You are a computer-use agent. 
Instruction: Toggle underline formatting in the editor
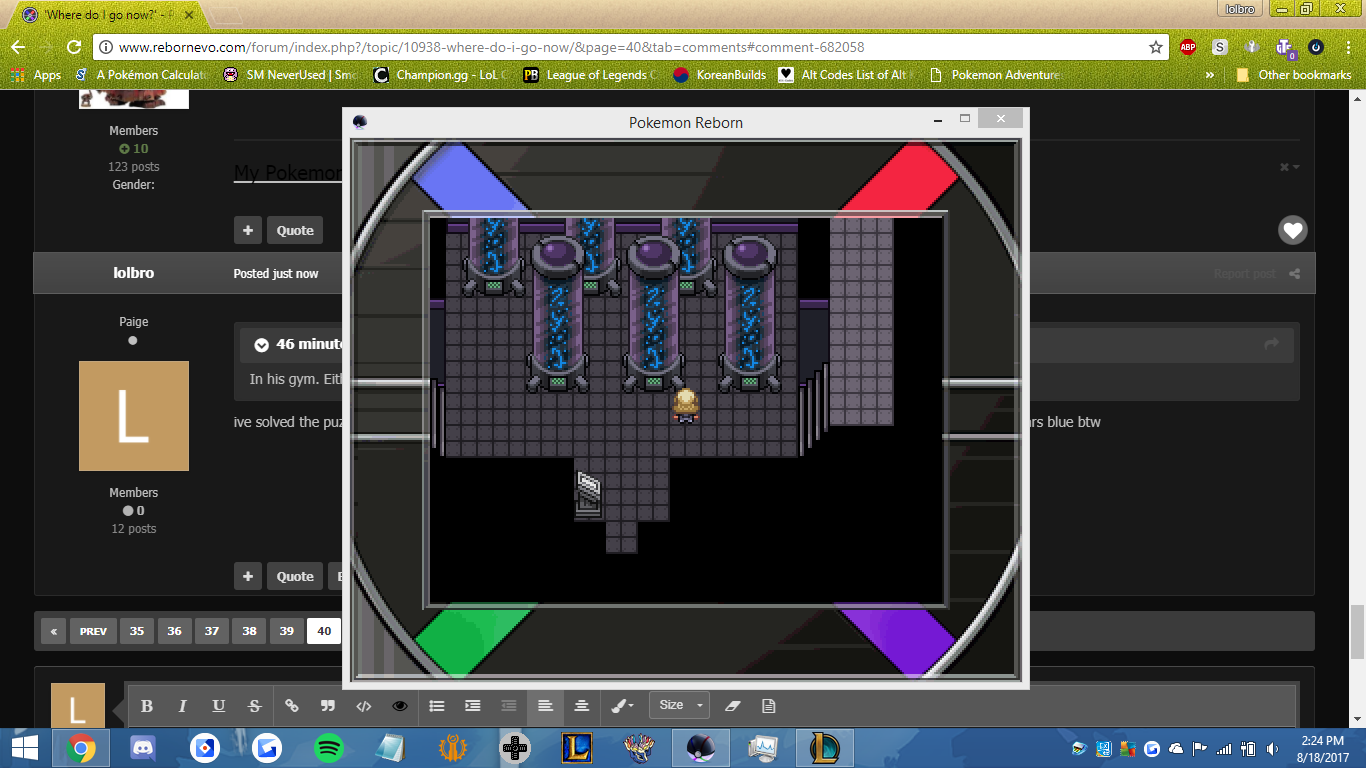(218, 706)
